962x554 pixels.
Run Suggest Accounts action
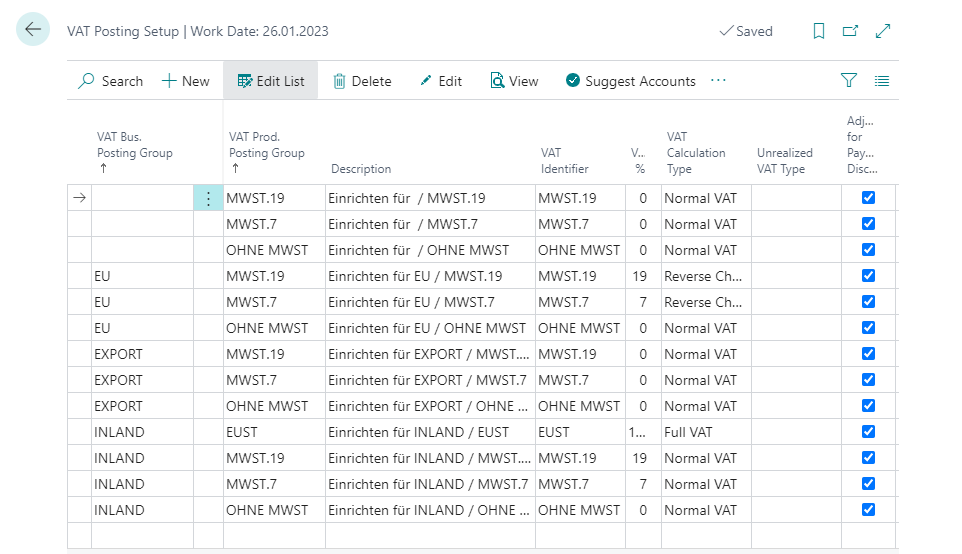[x=631, y=81]
